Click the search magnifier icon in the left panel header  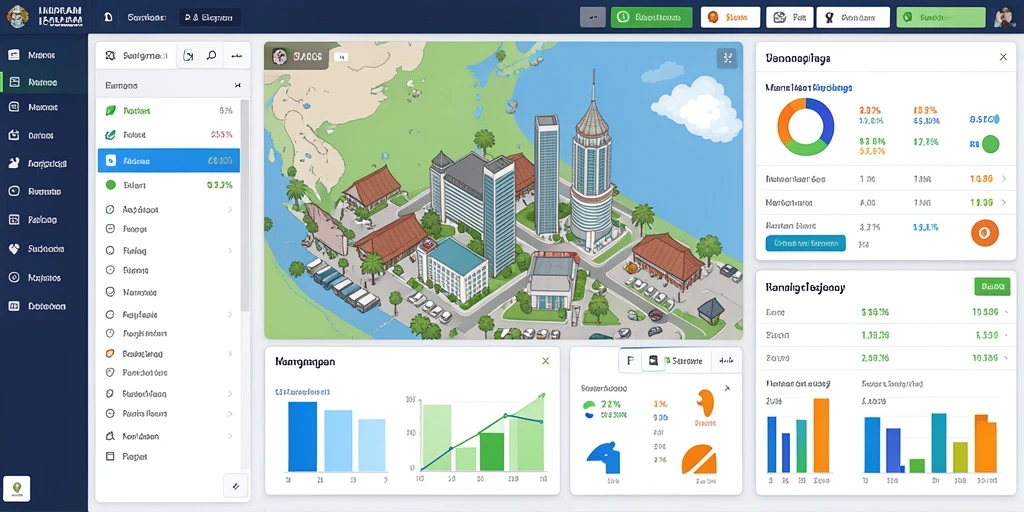(212, 56)
